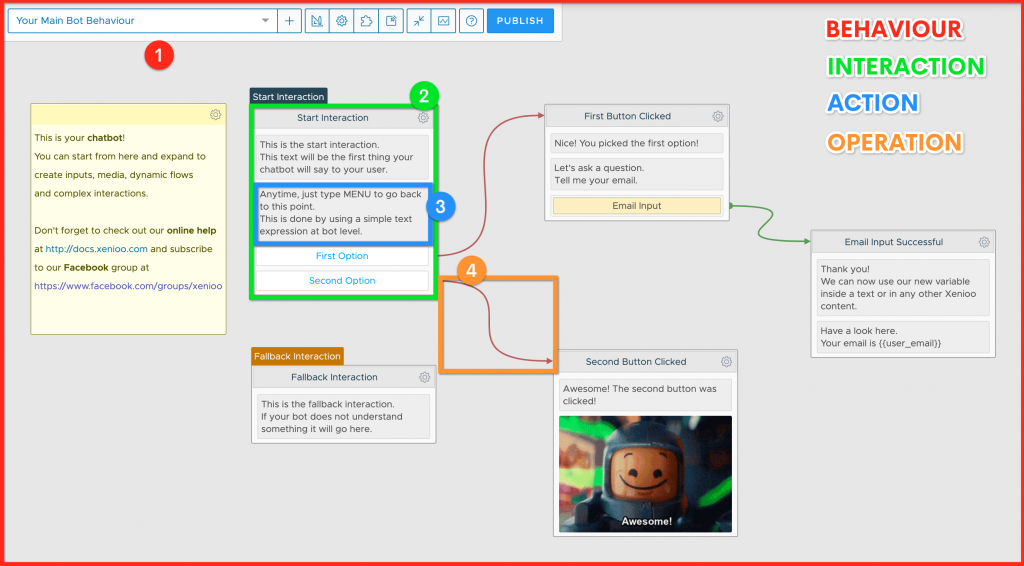
Task: Click 'This is your chatbot!' note text
Action: pos(79,138)
